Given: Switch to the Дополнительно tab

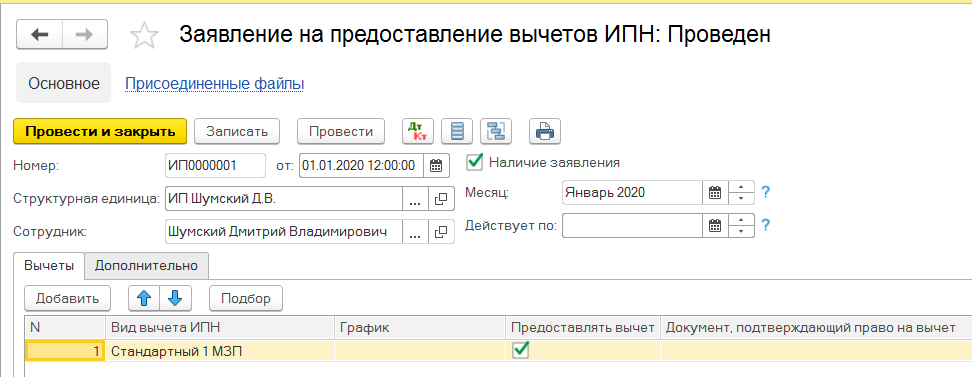Looking at the screenshot, I should (146, 265).
